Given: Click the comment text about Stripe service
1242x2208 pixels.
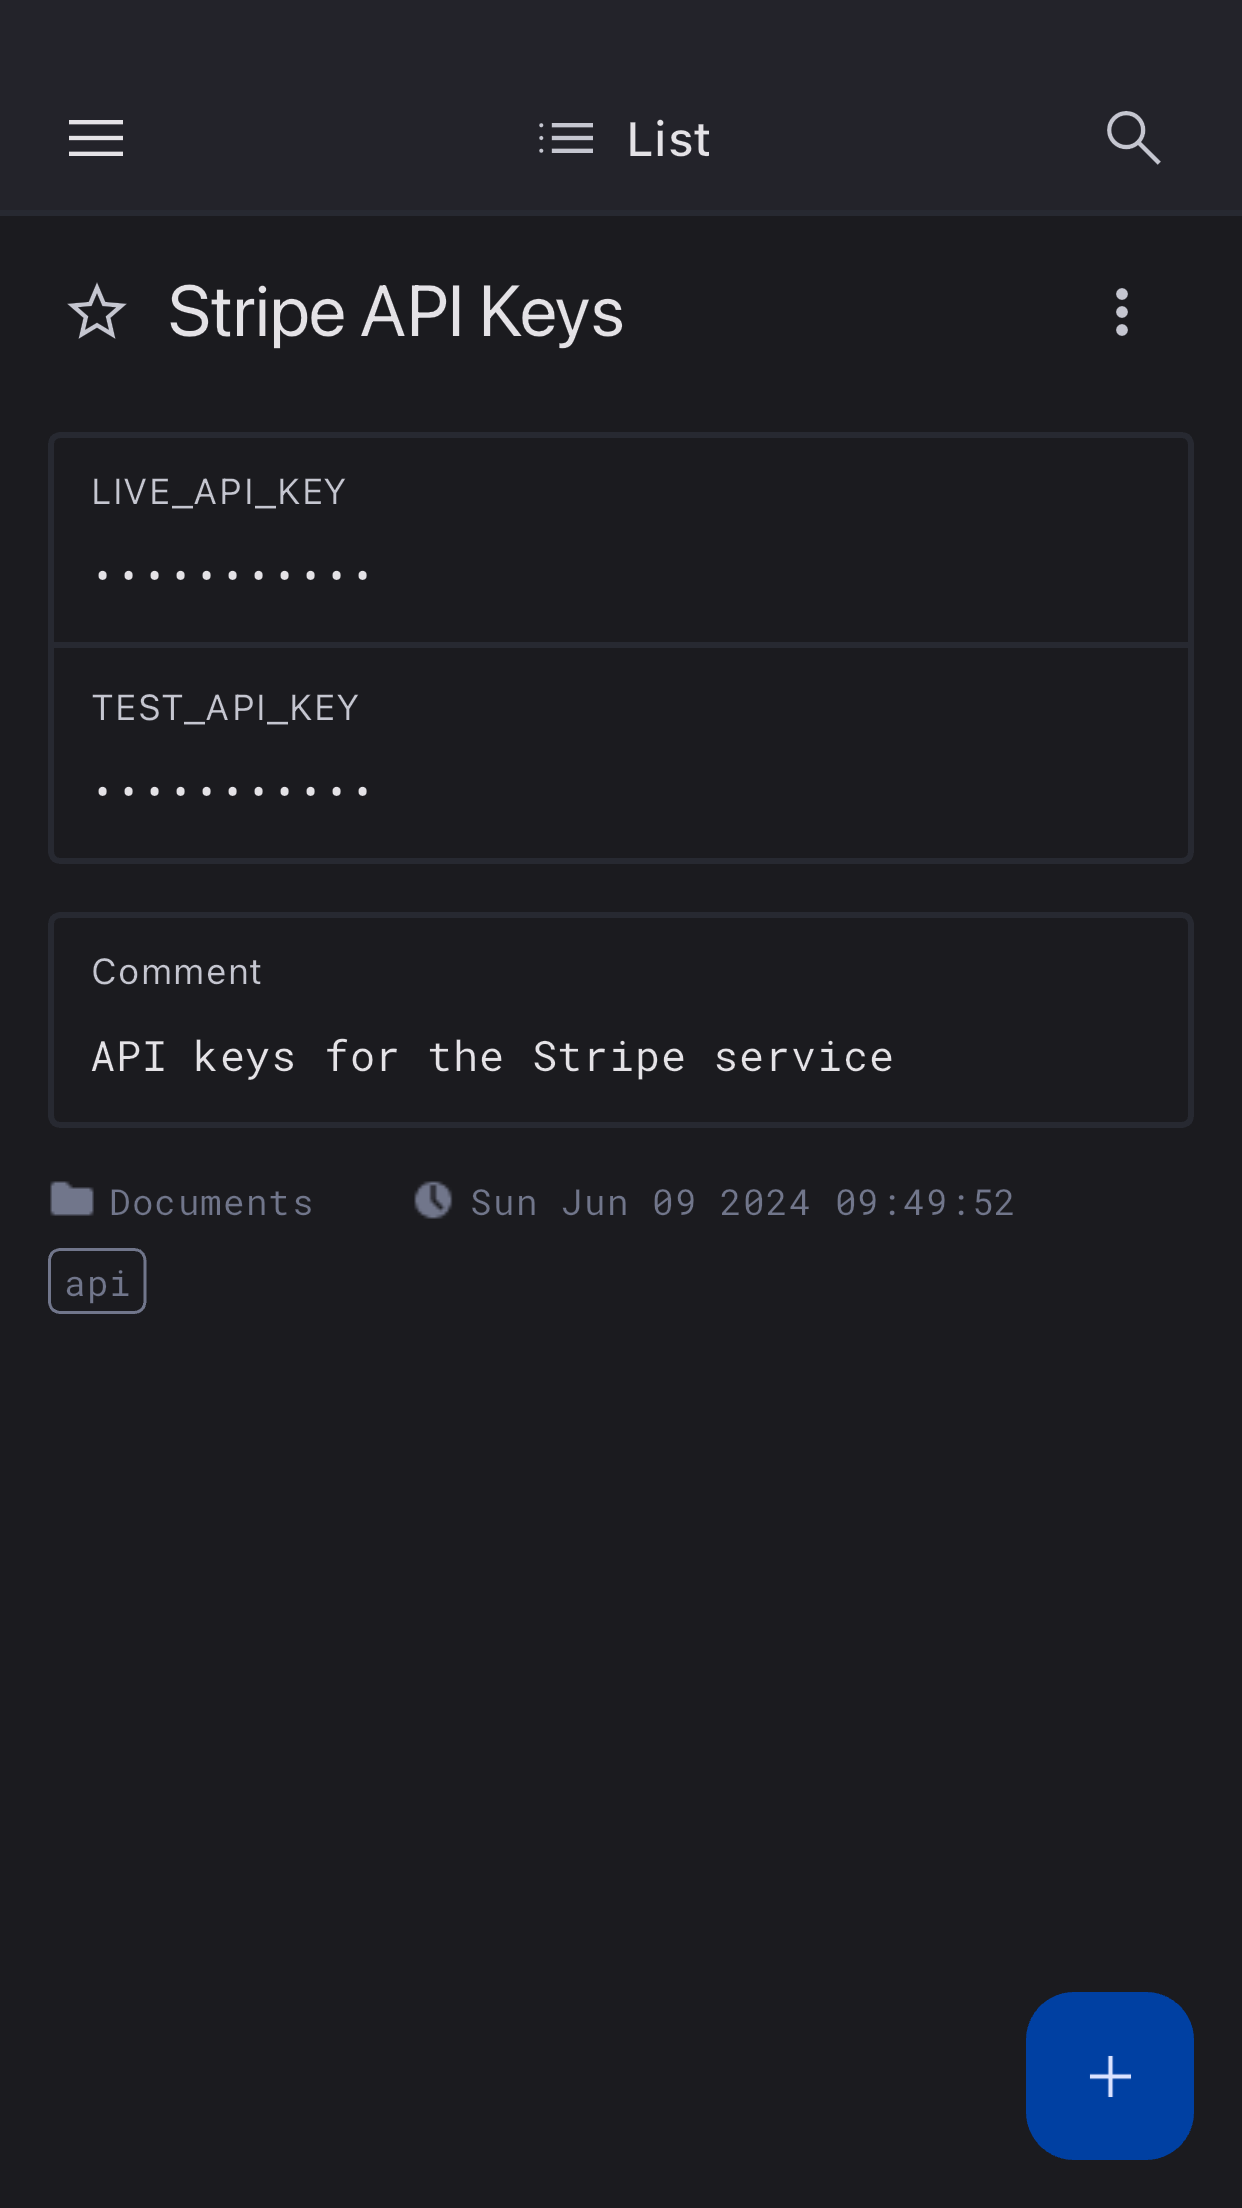Looking at the screenshot, I should 492,1057.
